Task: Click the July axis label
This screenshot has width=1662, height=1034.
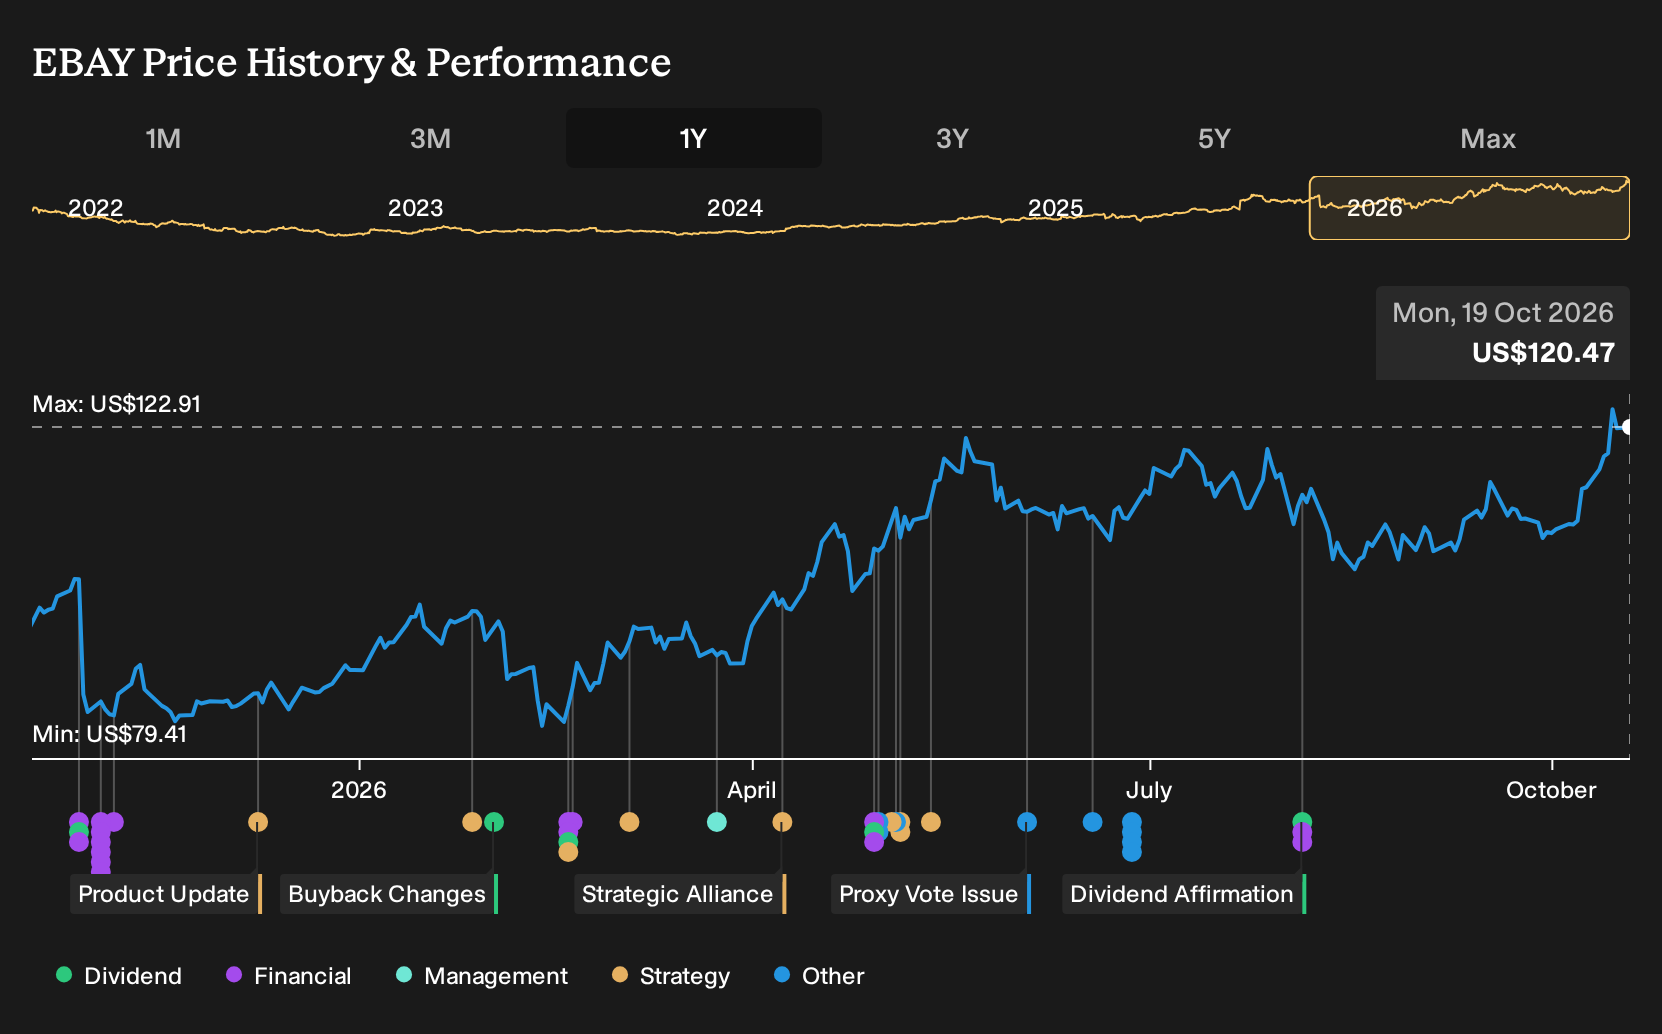Action: point(1149,790)
